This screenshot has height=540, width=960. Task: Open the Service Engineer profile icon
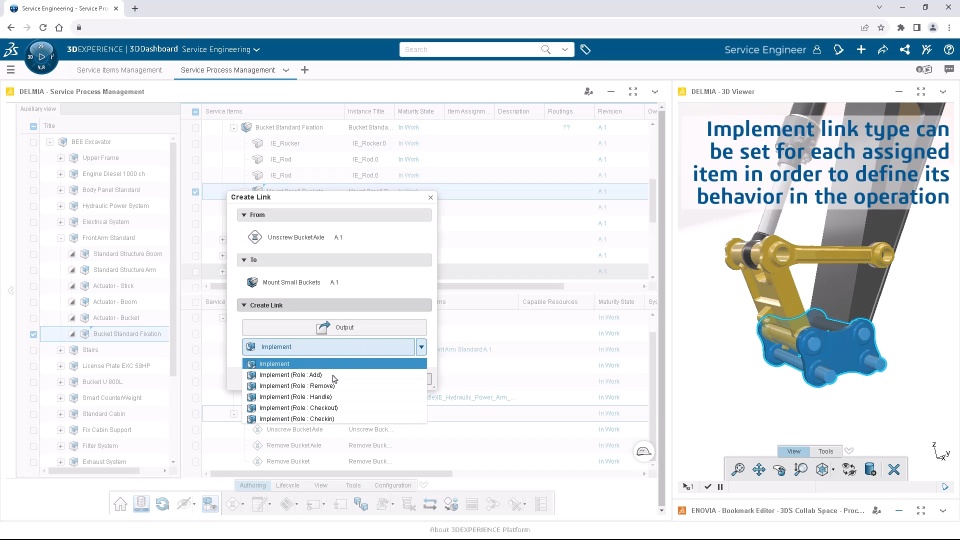click(x=817, y=50)
